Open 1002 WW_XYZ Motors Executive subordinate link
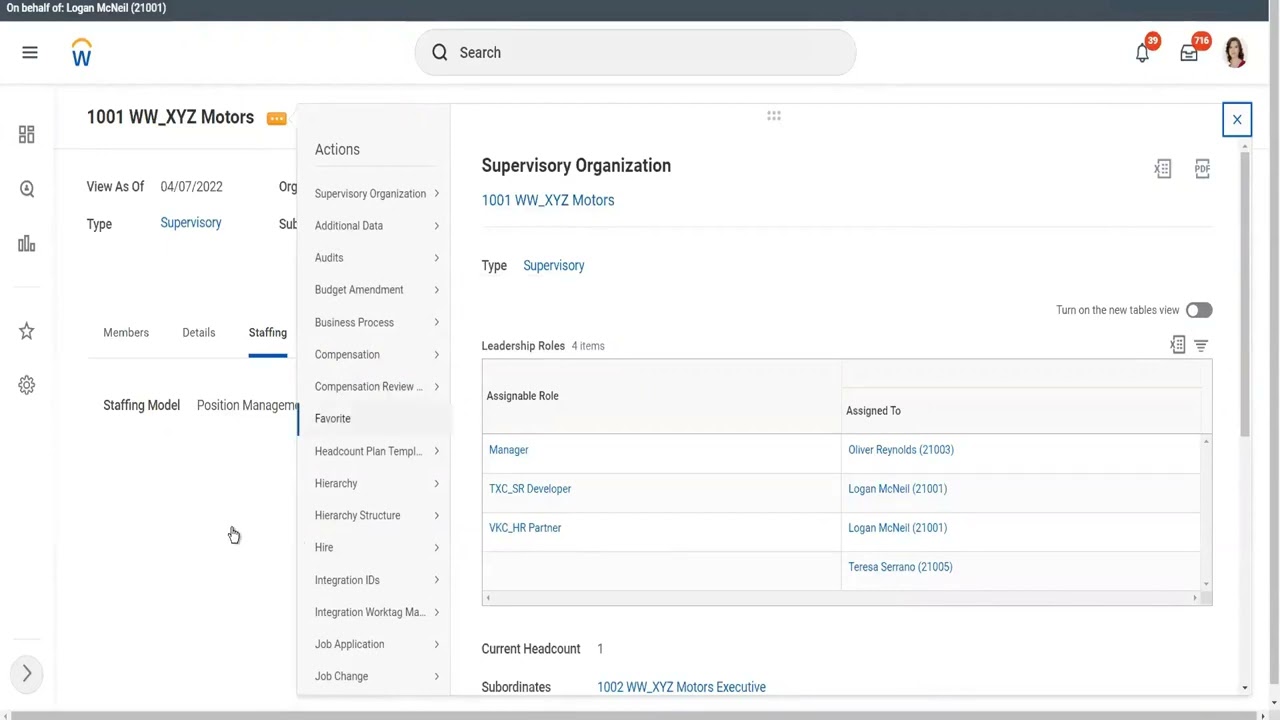 point(682,688)
